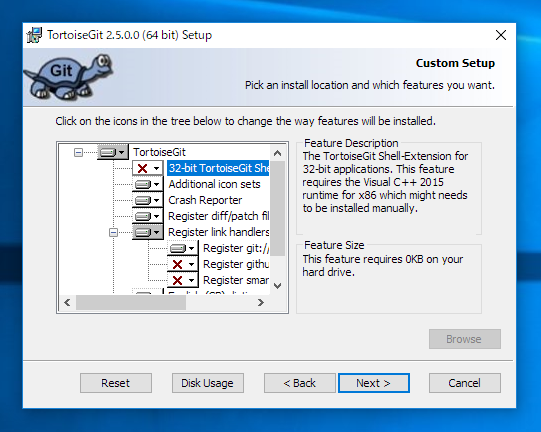Image resolution: width=541 pixels, height=432 pixels.
Task: Click the feature tree scroll down arrow
Action: point(277,286)
